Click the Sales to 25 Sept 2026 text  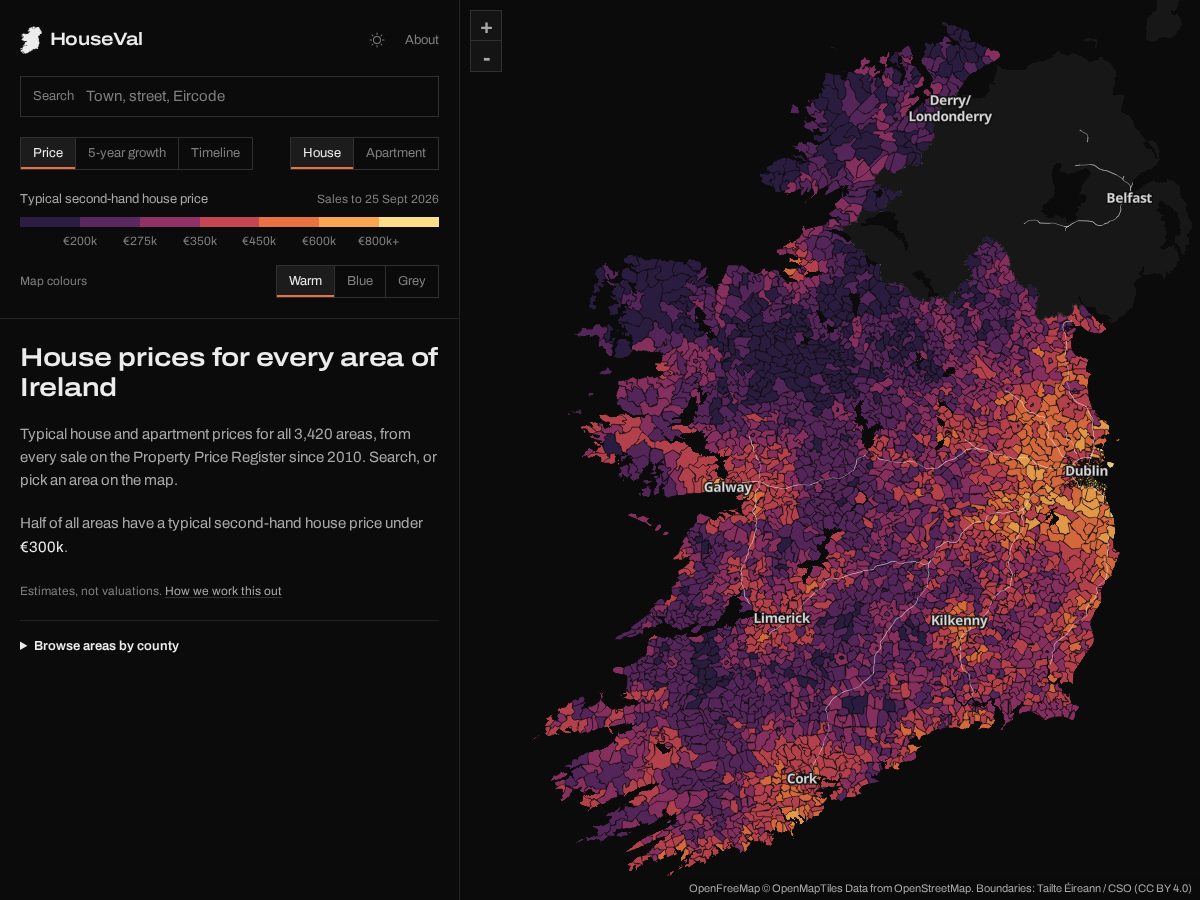[x=378, y=199]
